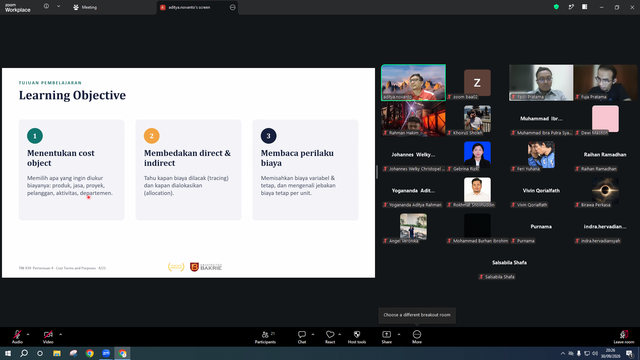The width and height of the screenshot is (640, 360).
Task: Select Puja Pratama's video tile
Action: point(605,82)
